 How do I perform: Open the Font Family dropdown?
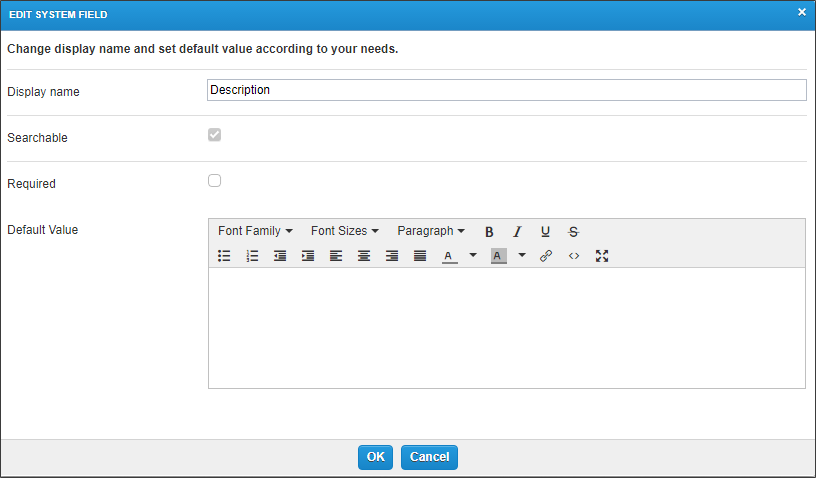[255, 231]
